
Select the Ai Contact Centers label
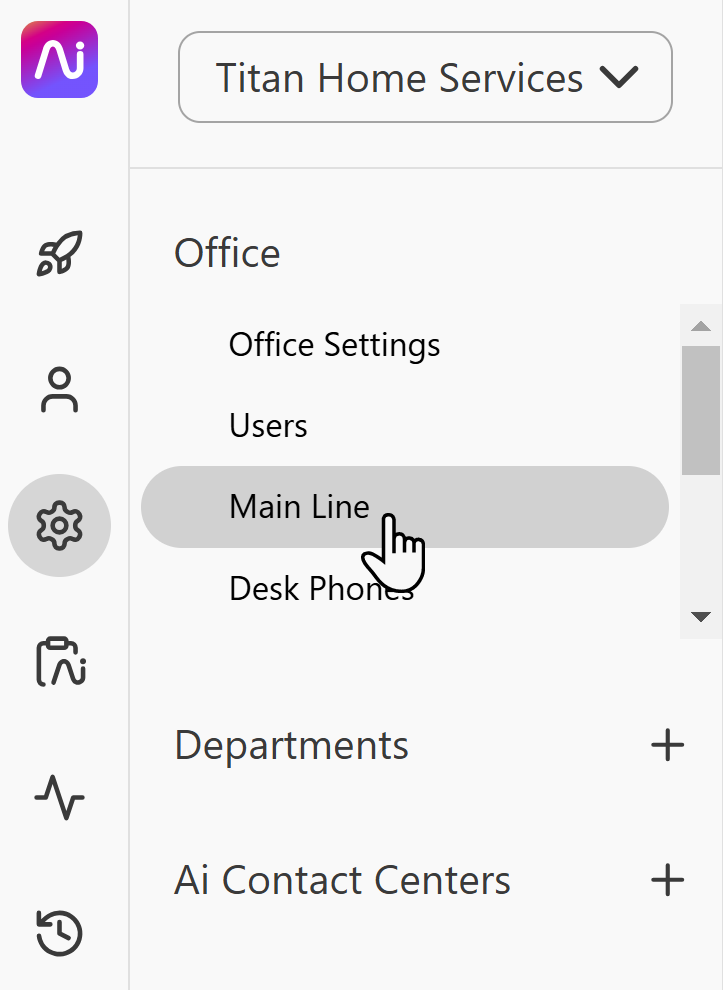[x=342, y=880]
